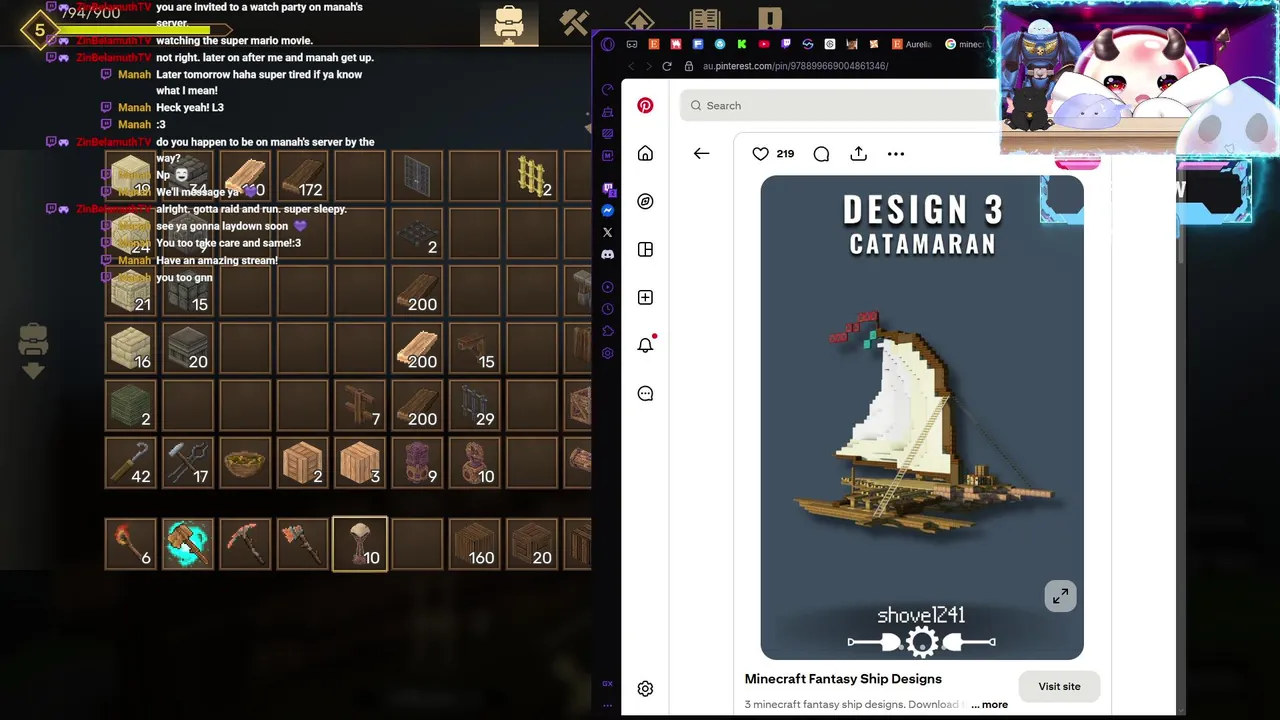Click the 'Minecraft Fantasy Ship Designs' title
Viewport: 1280px width, 720px height.
(x=843, y=679)
